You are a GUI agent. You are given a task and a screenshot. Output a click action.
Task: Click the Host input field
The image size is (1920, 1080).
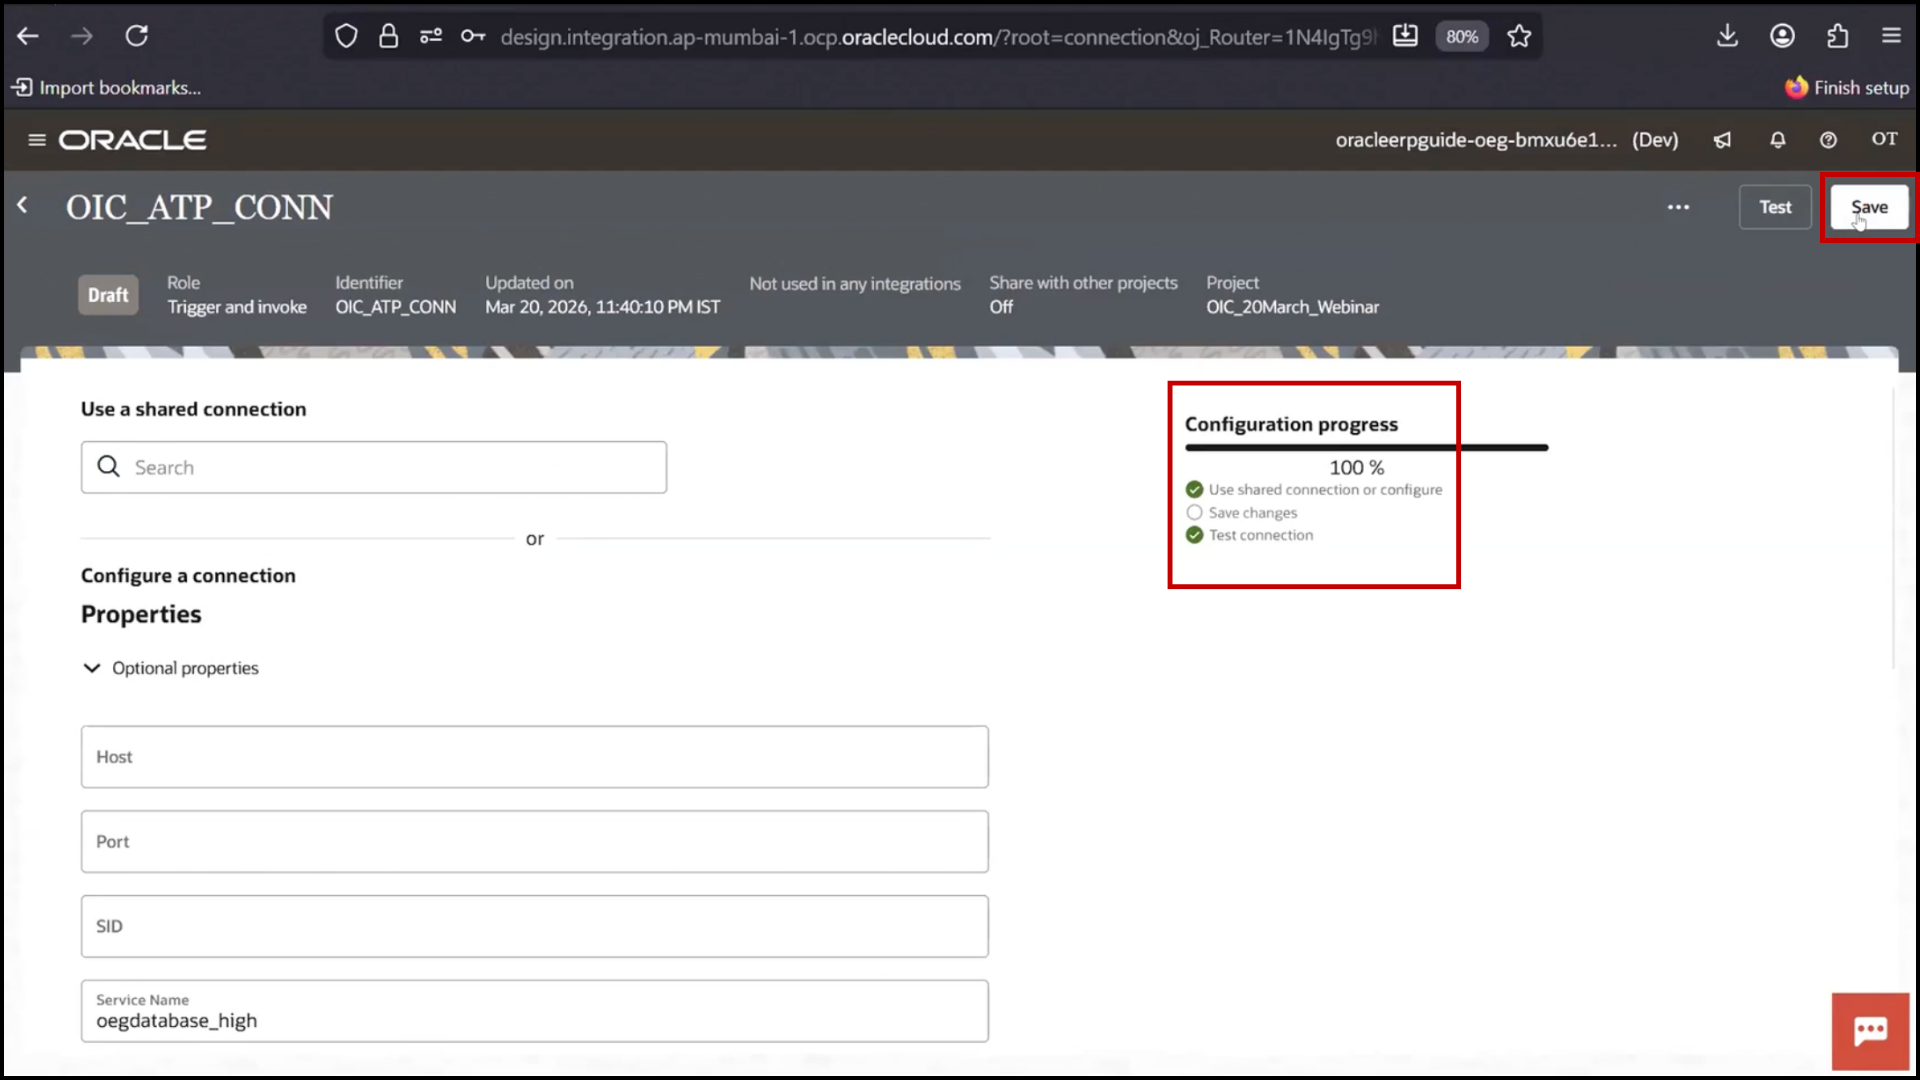[x=535, y=757]
